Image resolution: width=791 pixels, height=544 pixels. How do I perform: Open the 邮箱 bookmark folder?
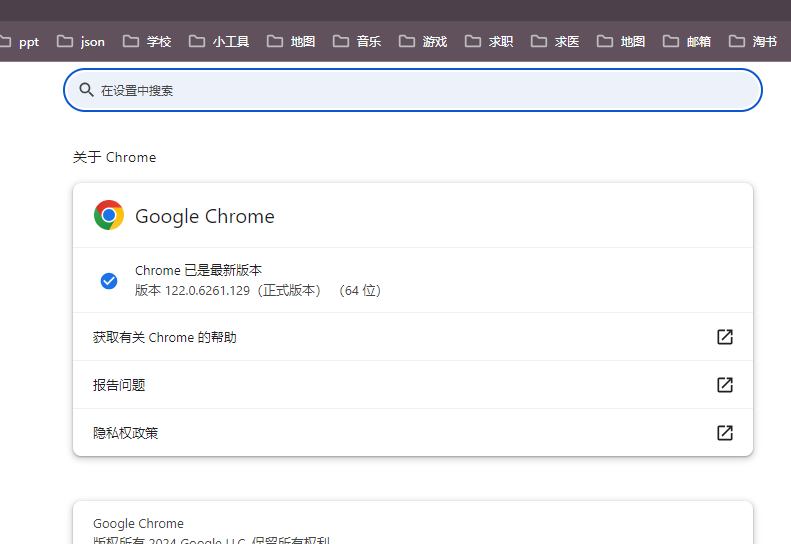coord(687,41)
